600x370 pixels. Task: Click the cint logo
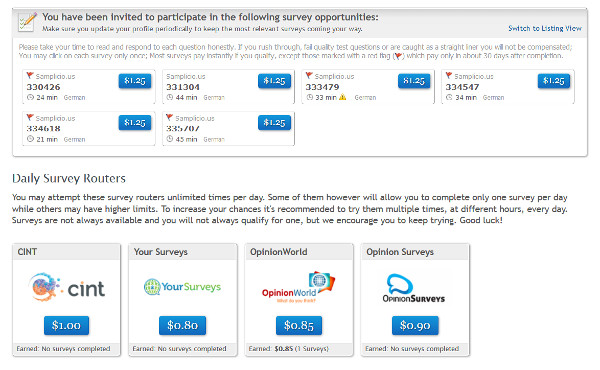(x=67, y=287)
